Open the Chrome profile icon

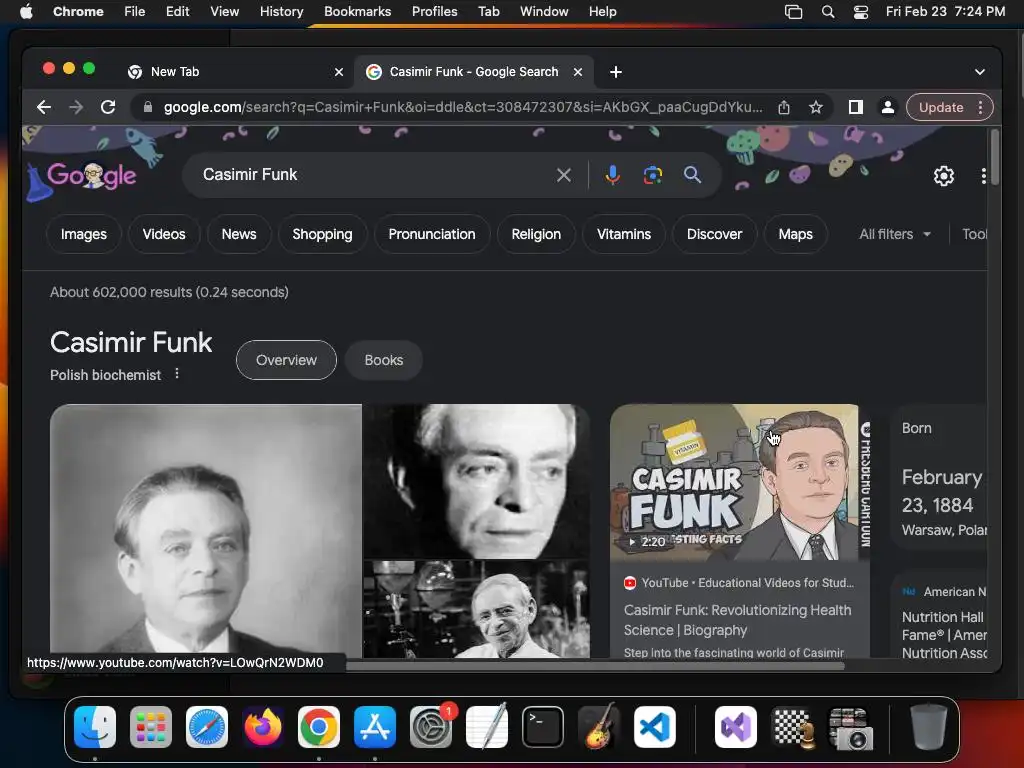pos(888,107)
